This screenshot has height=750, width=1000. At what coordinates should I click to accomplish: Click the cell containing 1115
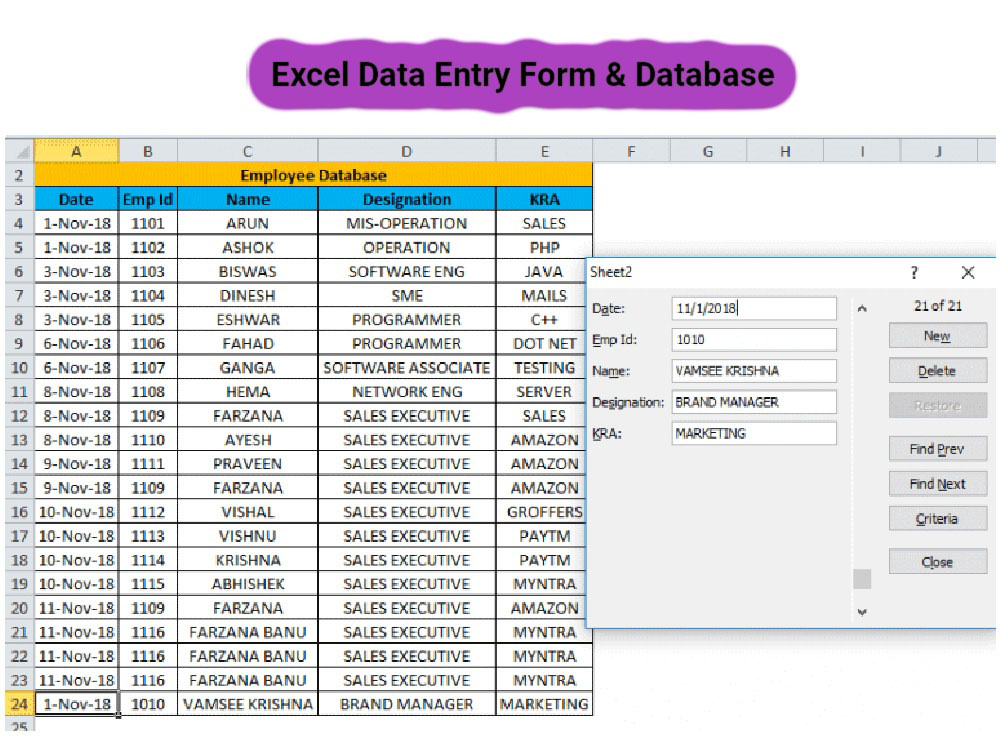[148, 584]
